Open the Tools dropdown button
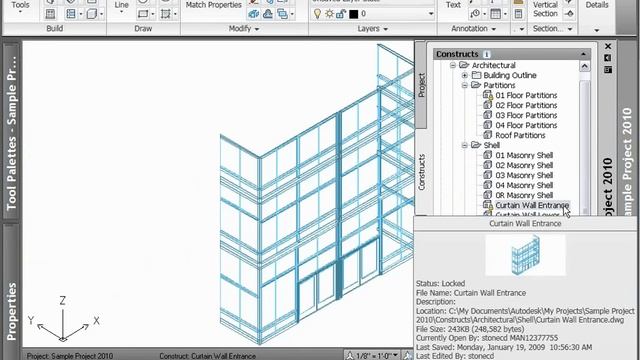 (x=20, y=12)
